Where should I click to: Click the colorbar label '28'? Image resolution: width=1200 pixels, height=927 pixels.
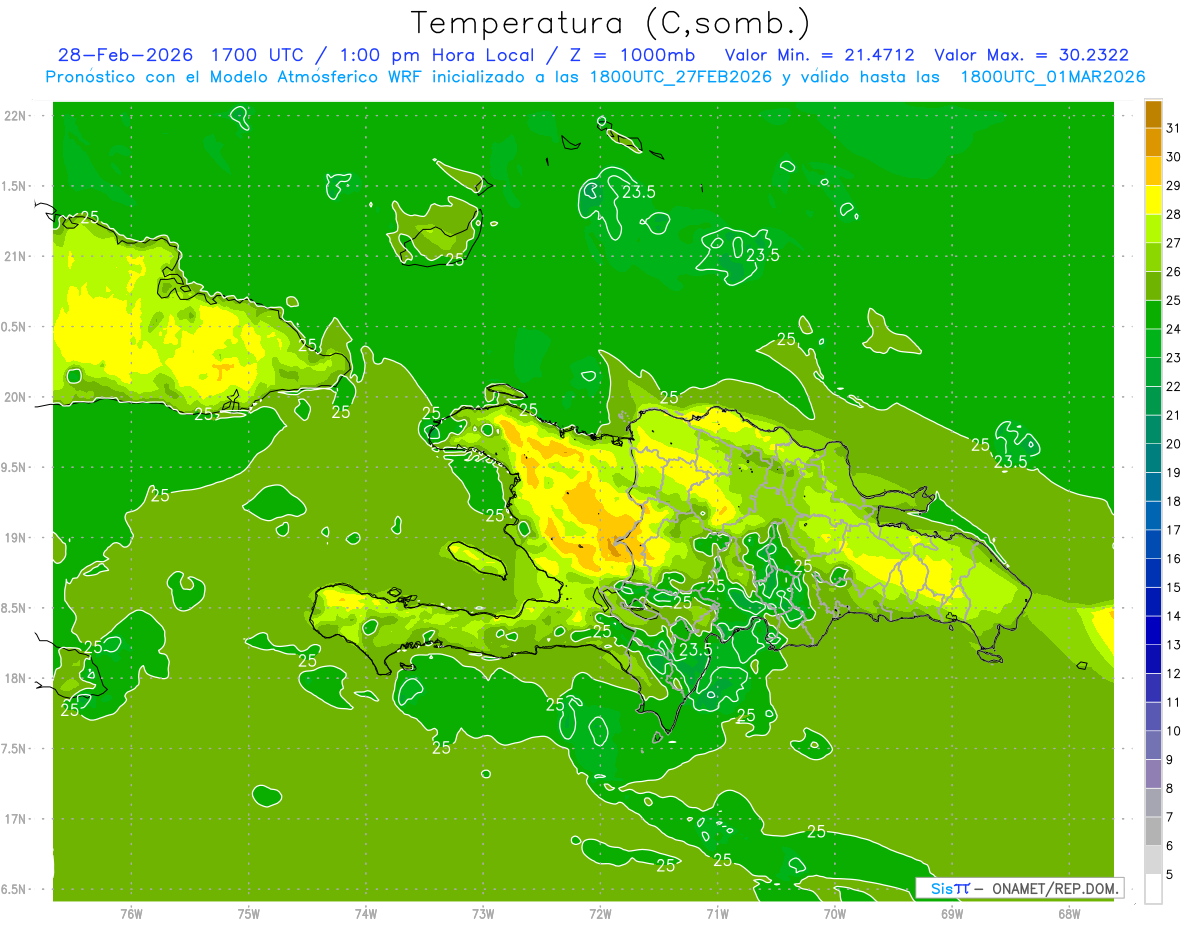pyautogui.click(x=1174, y=214)
